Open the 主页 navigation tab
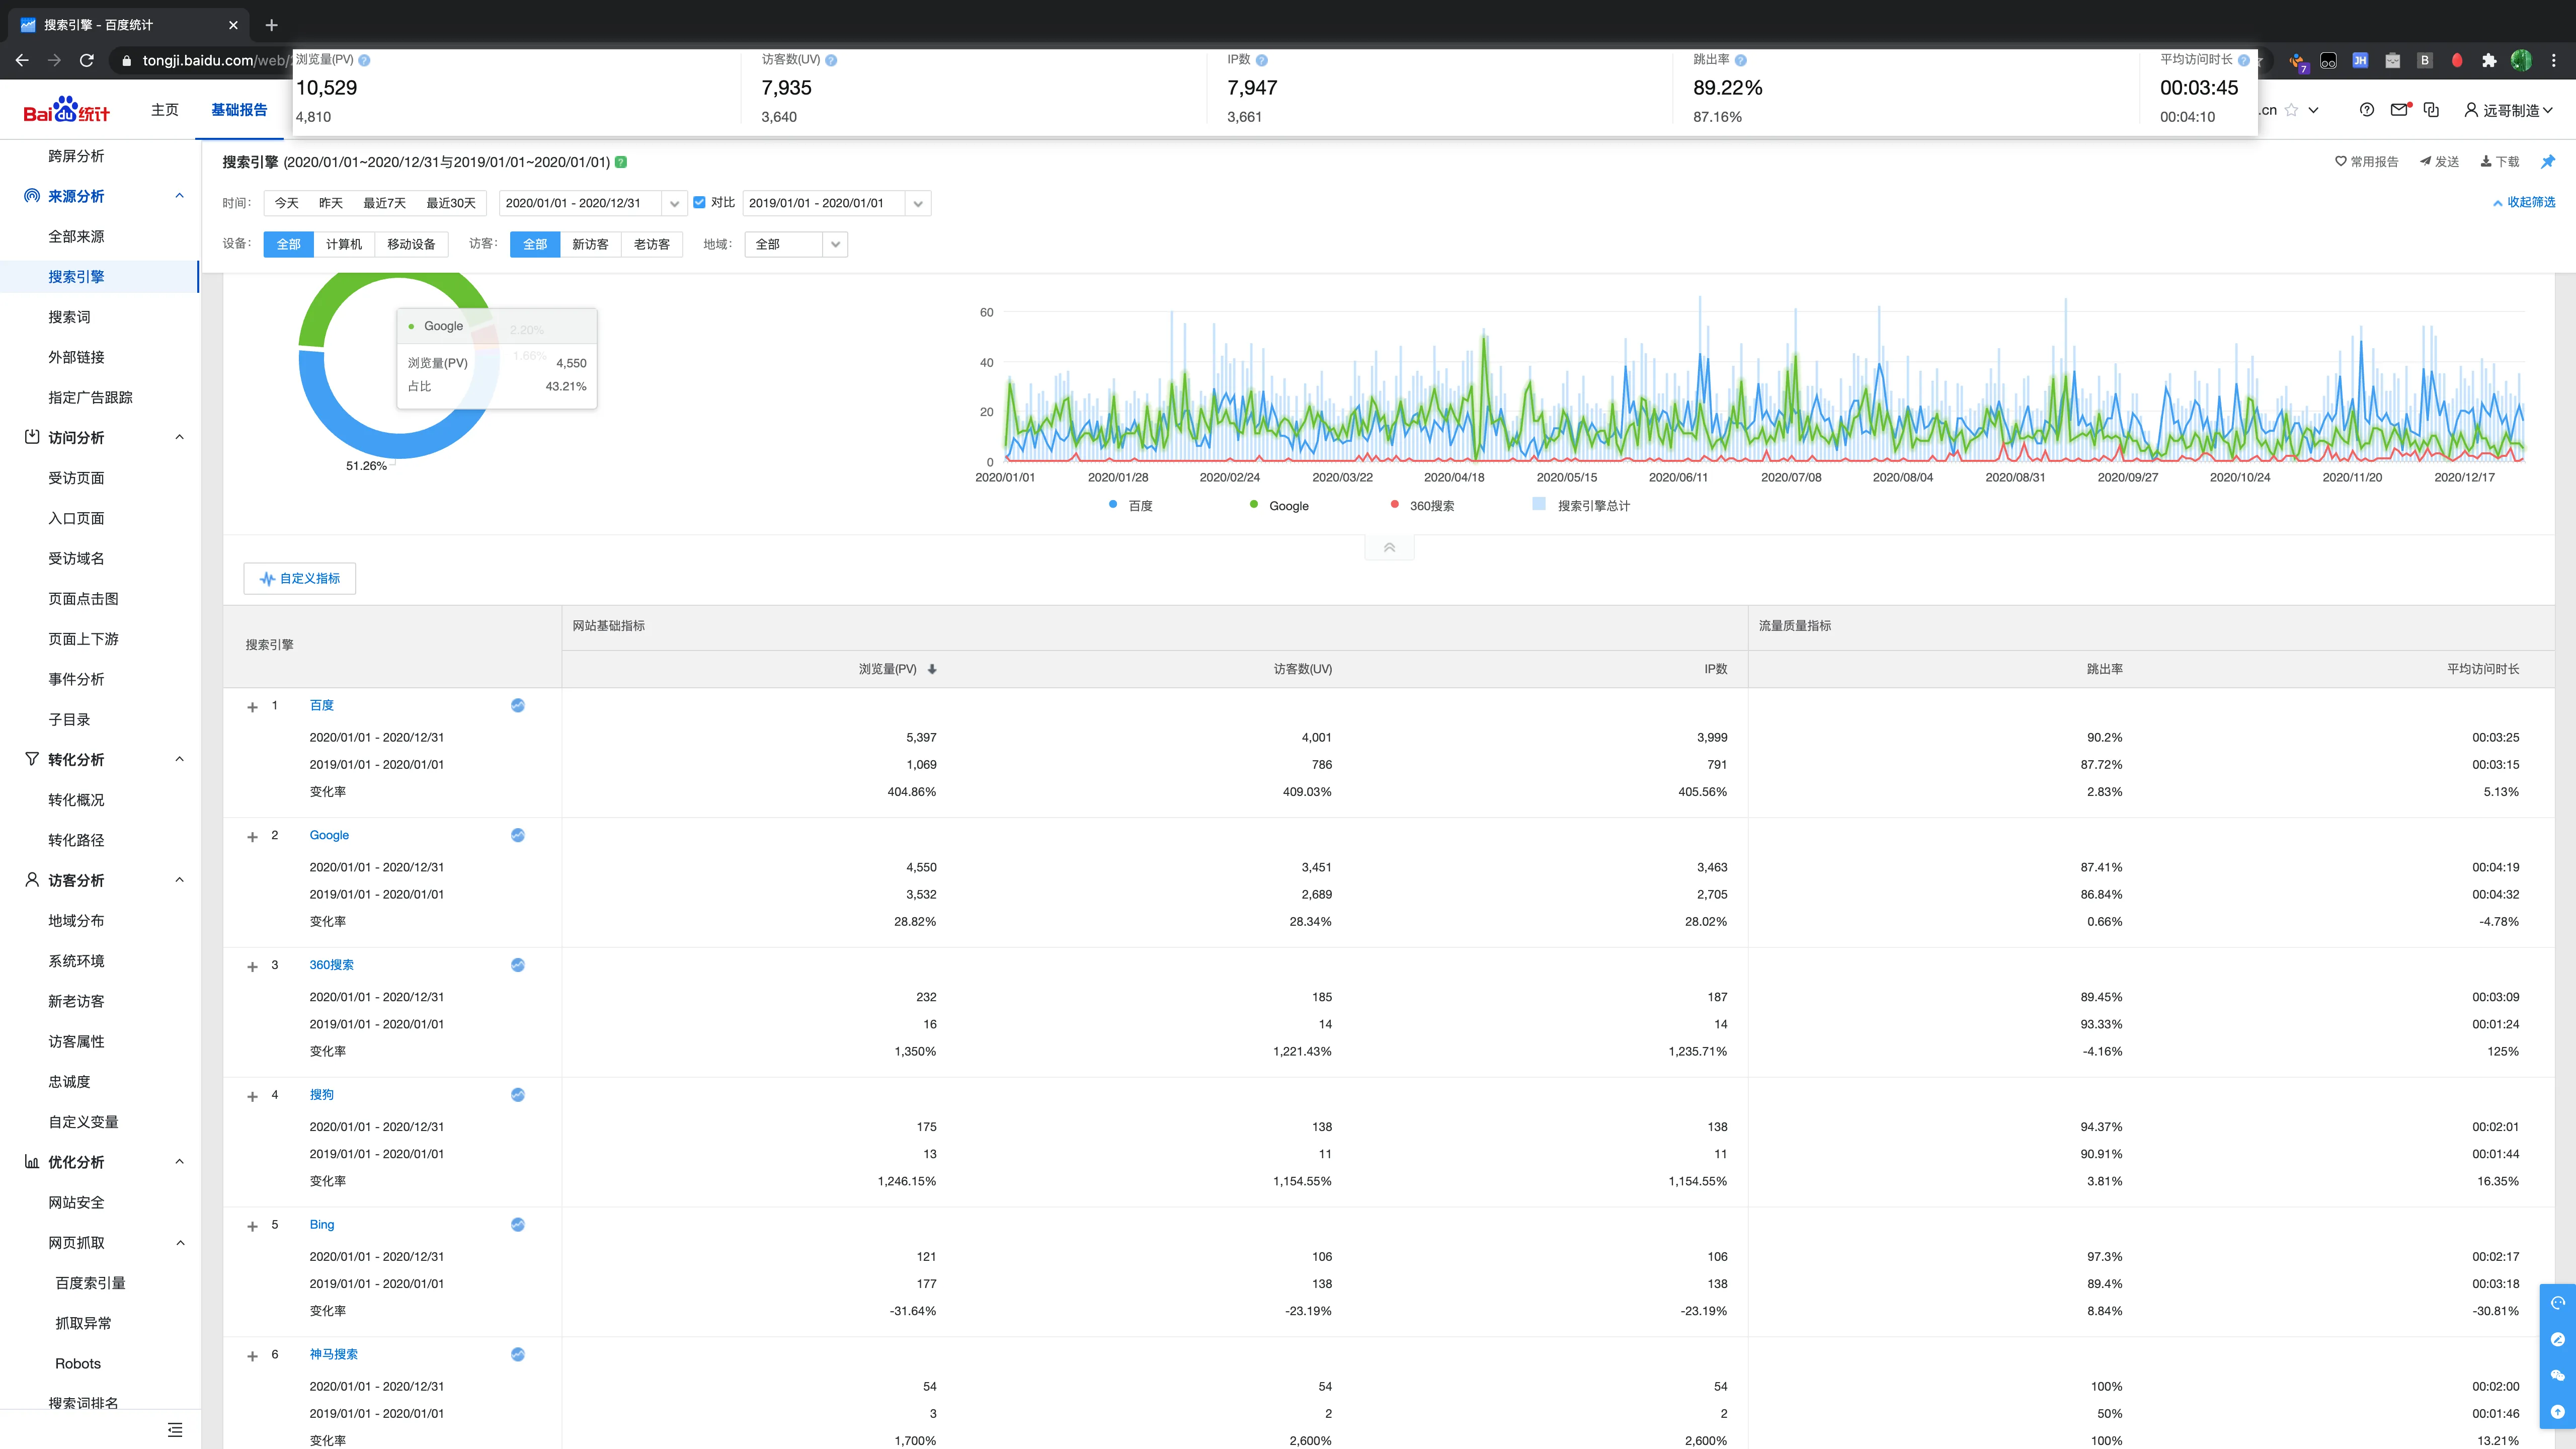The width and height of the screenshot is (2576, 1449). (165, 110)
